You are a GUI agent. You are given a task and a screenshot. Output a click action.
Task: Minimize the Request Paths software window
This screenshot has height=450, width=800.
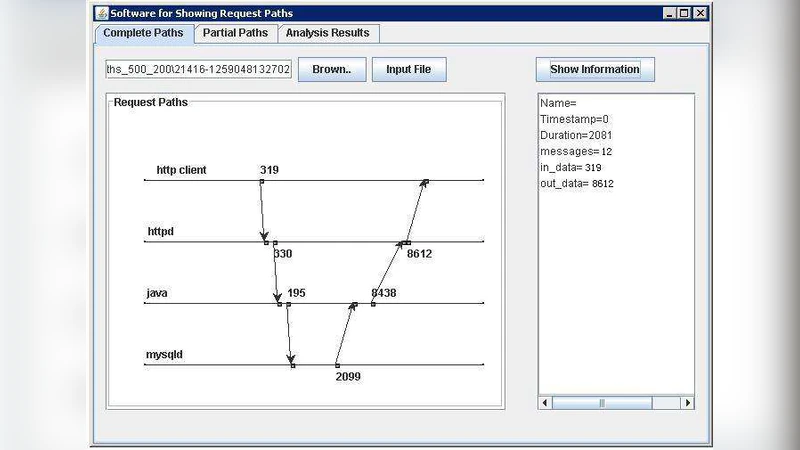[x=668, y=13]
